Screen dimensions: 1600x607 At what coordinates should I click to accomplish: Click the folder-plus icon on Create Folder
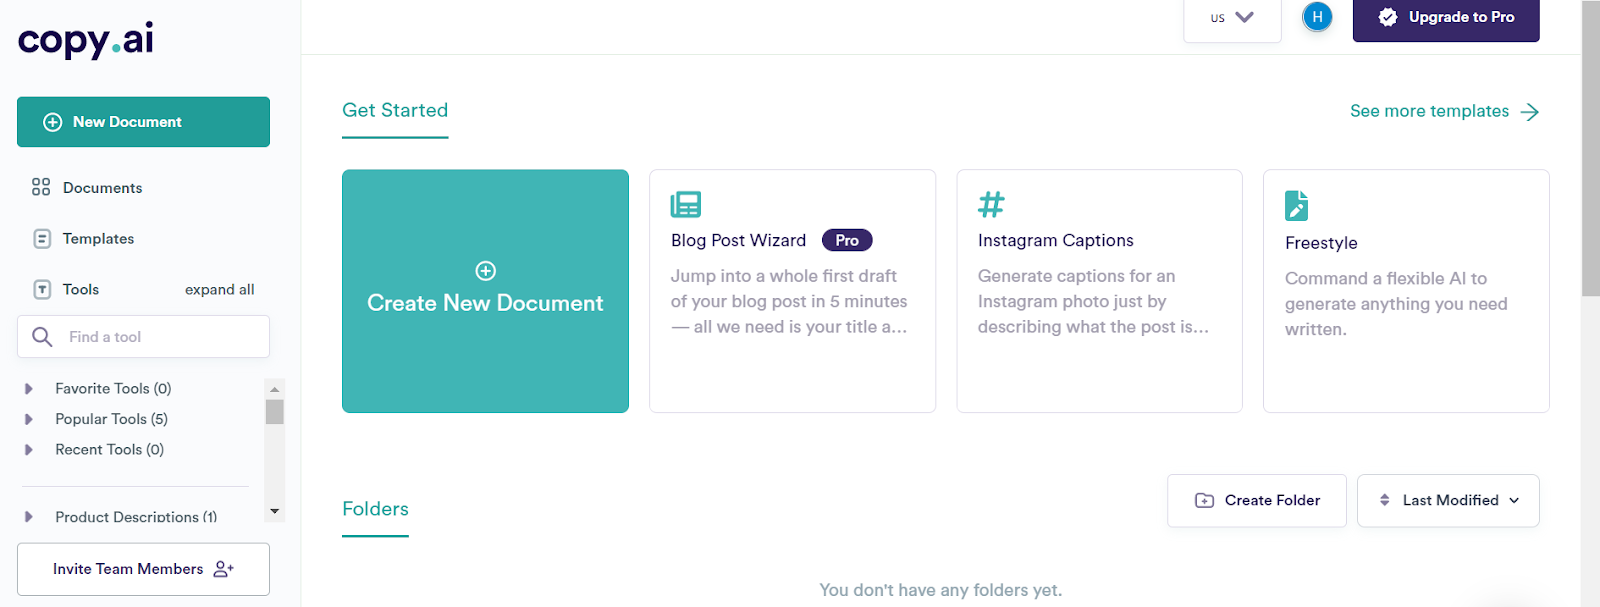click(1205, 500)
